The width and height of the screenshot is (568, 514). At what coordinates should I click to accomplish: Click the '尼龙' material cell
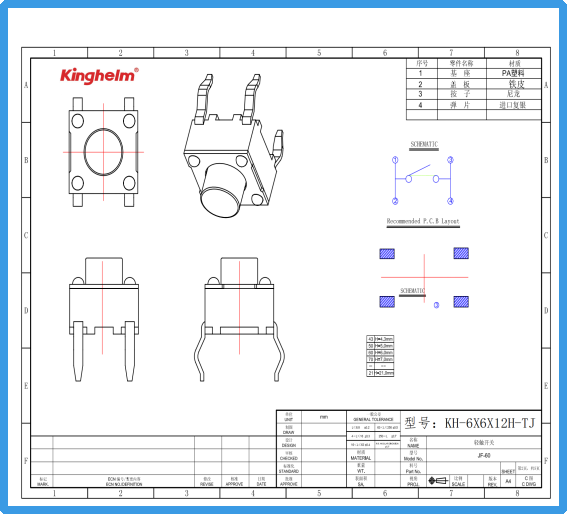513,94
